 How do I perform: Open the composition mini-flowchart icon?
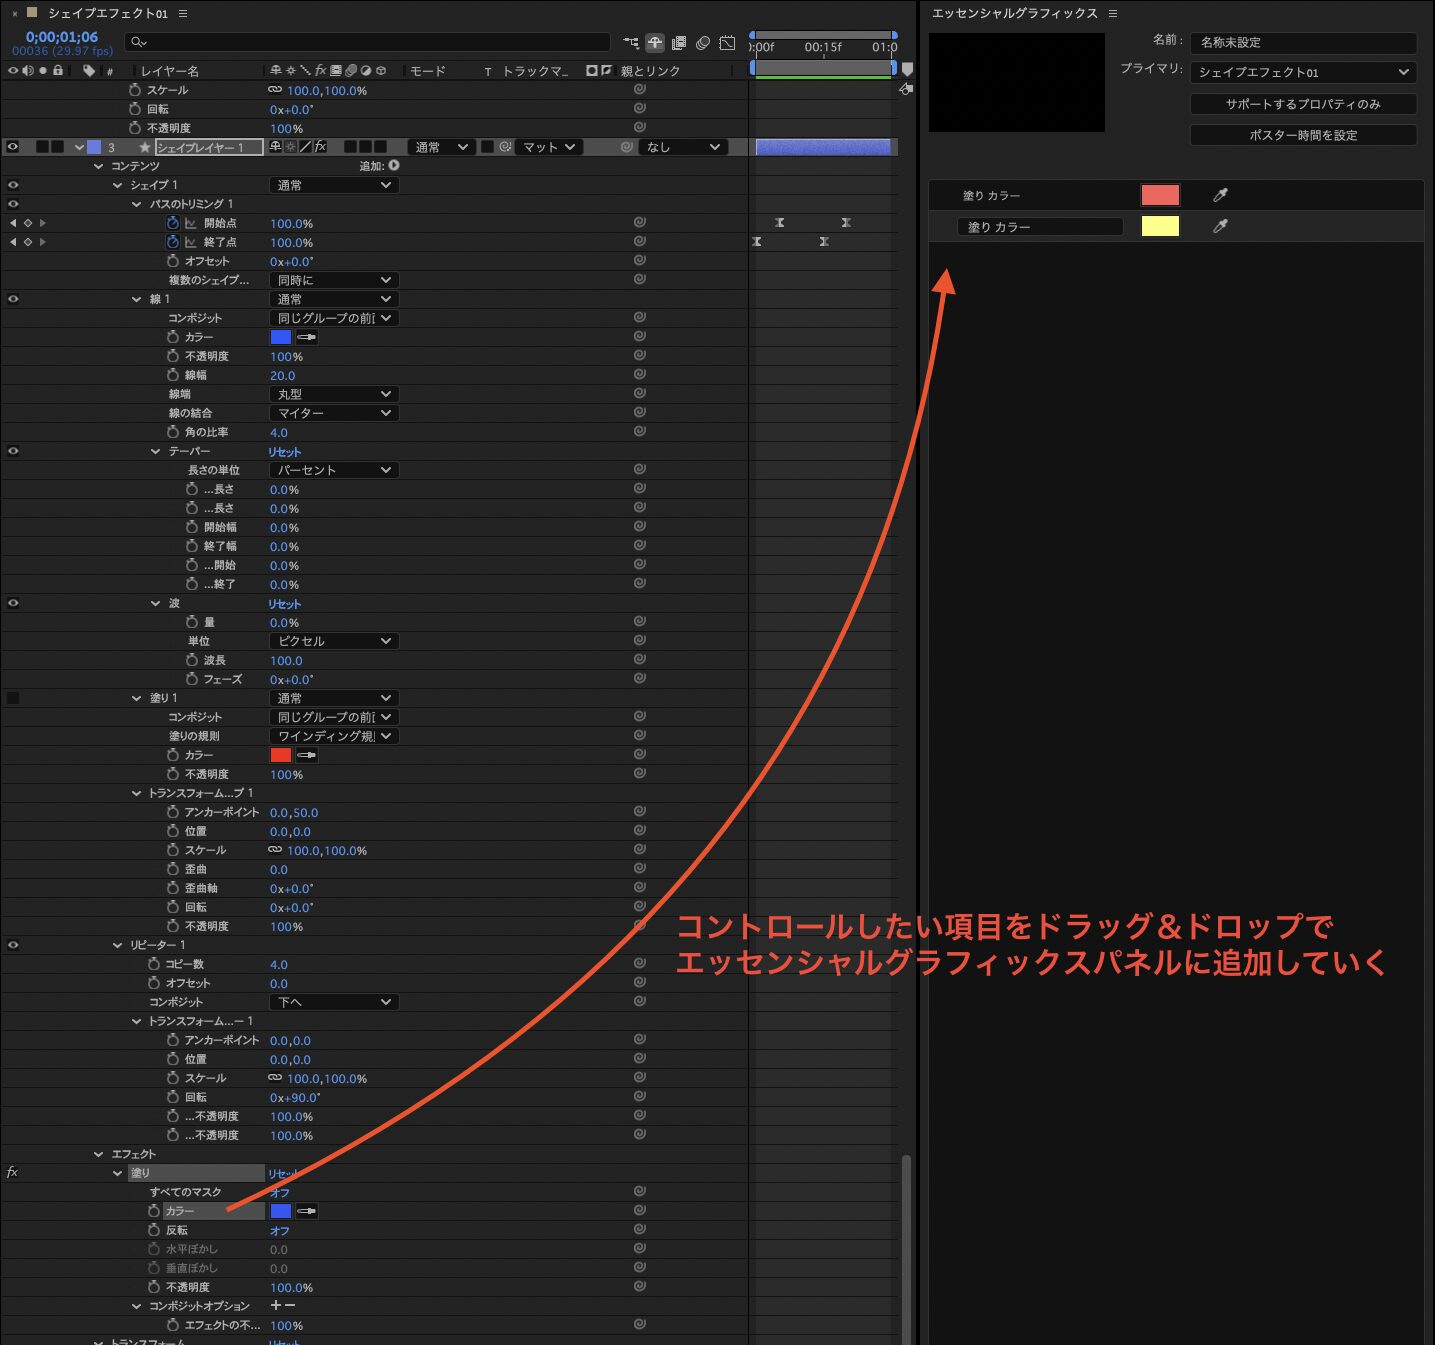pyautogui.click(x=631, y=43)
